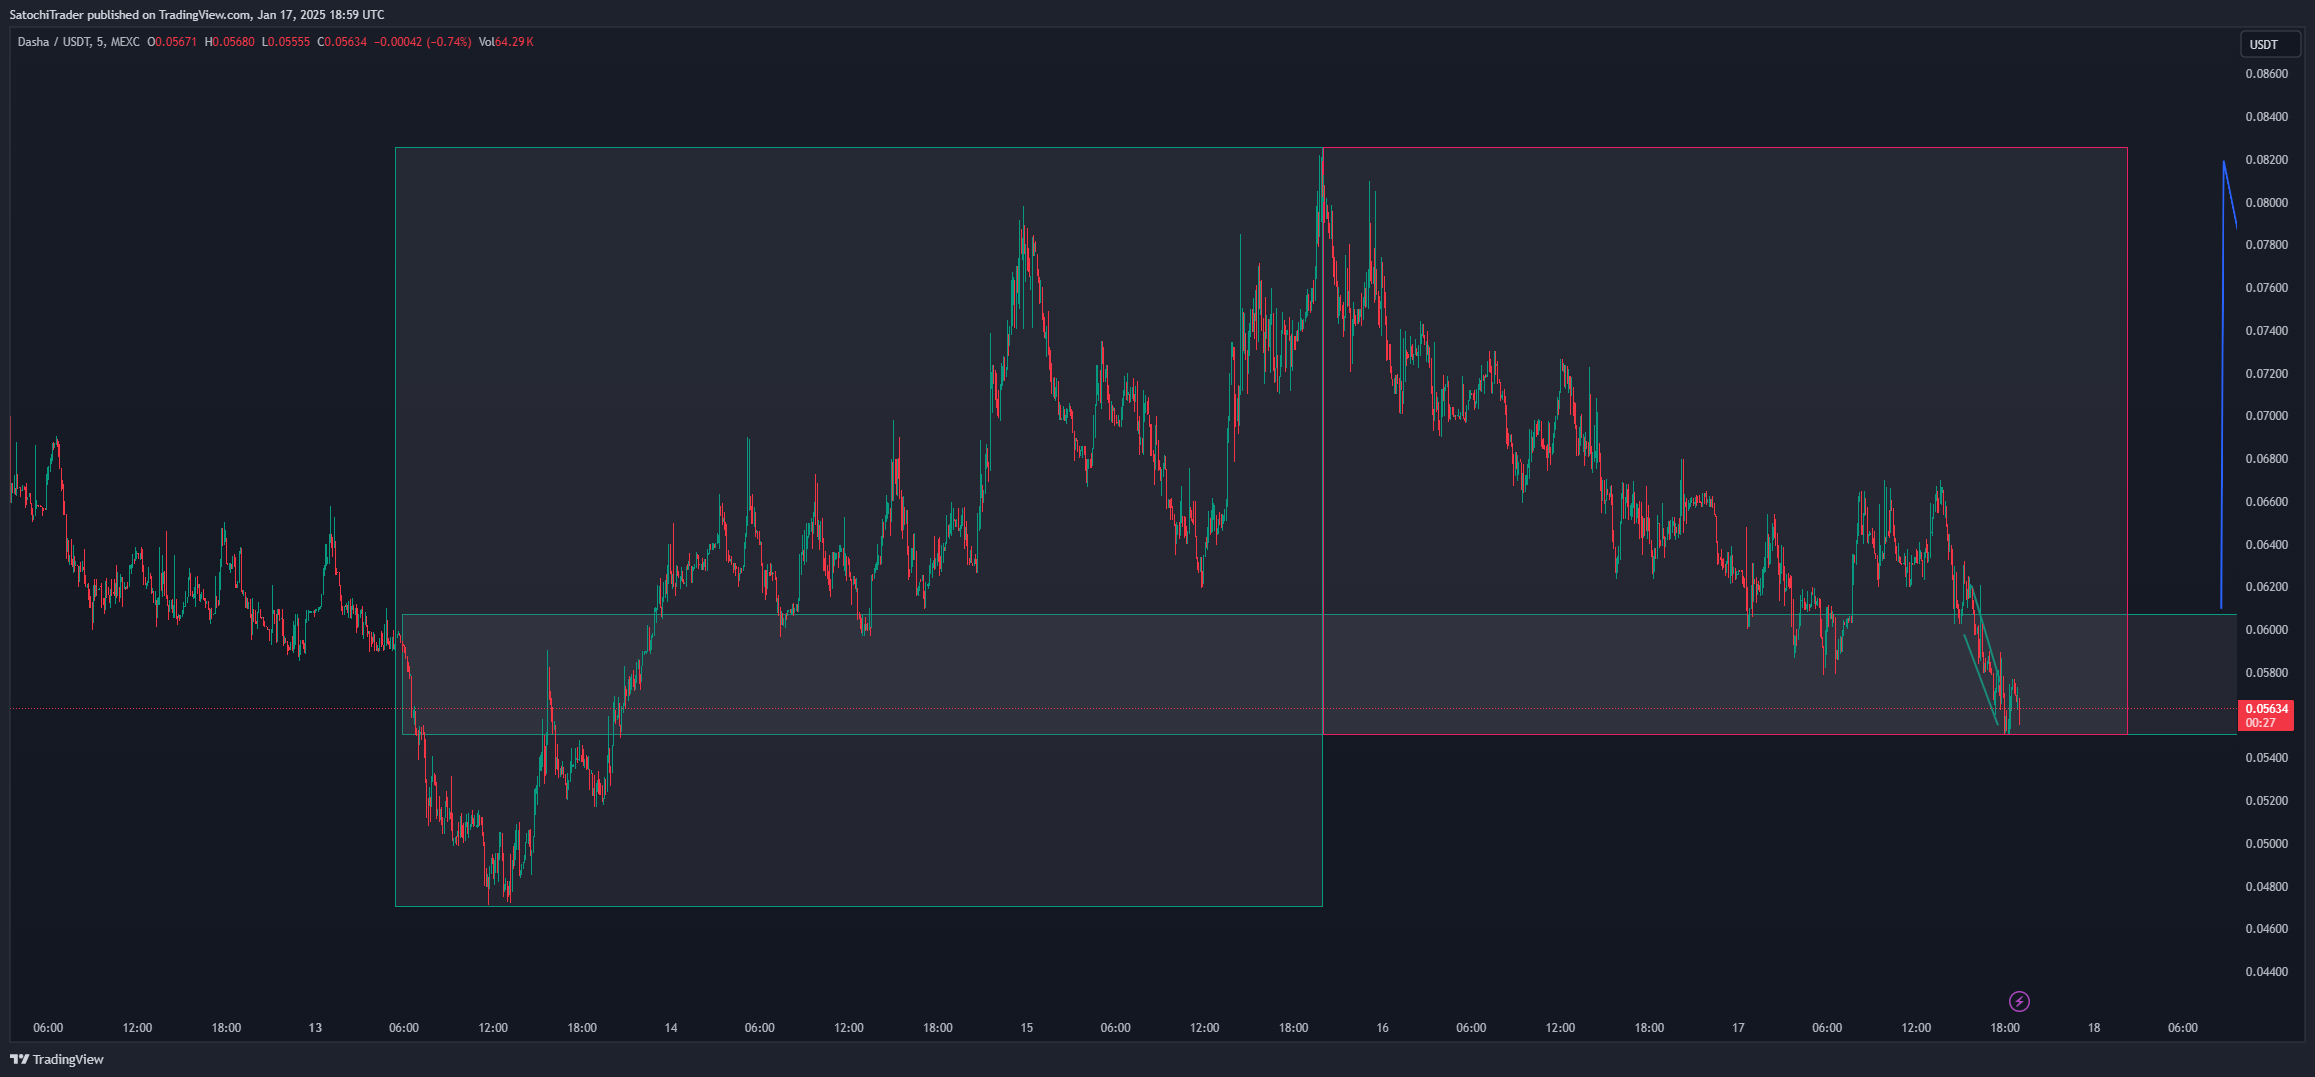Click the 0.06200 price axis label

pyautogui.click(x=2266, y=587)
